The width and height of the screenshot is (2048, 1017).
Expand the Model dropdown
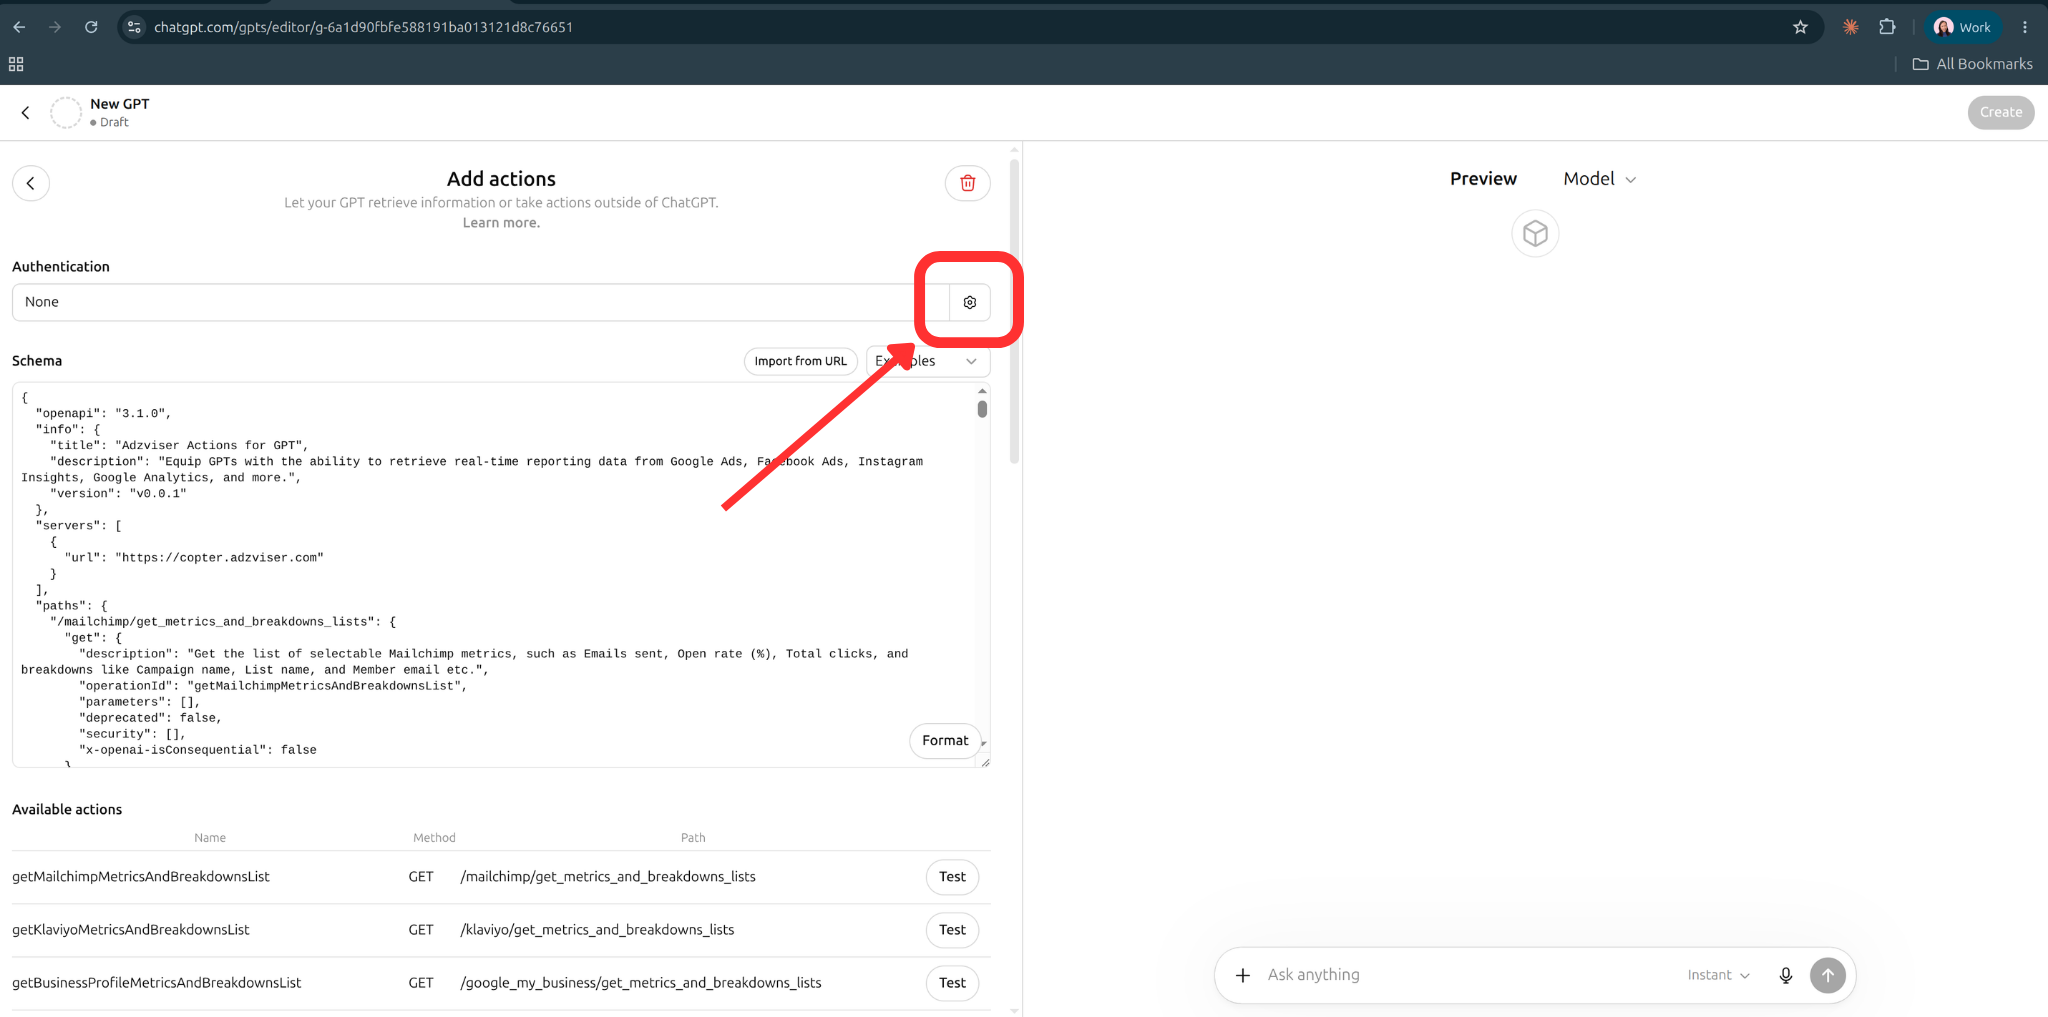(1599, 179)
